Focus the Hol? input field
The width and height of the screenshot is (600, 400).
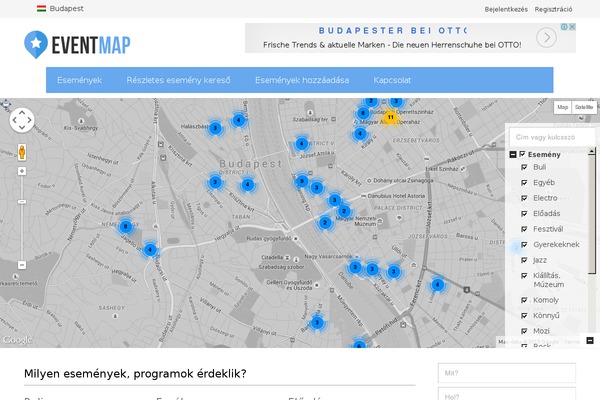pos(507,394)
